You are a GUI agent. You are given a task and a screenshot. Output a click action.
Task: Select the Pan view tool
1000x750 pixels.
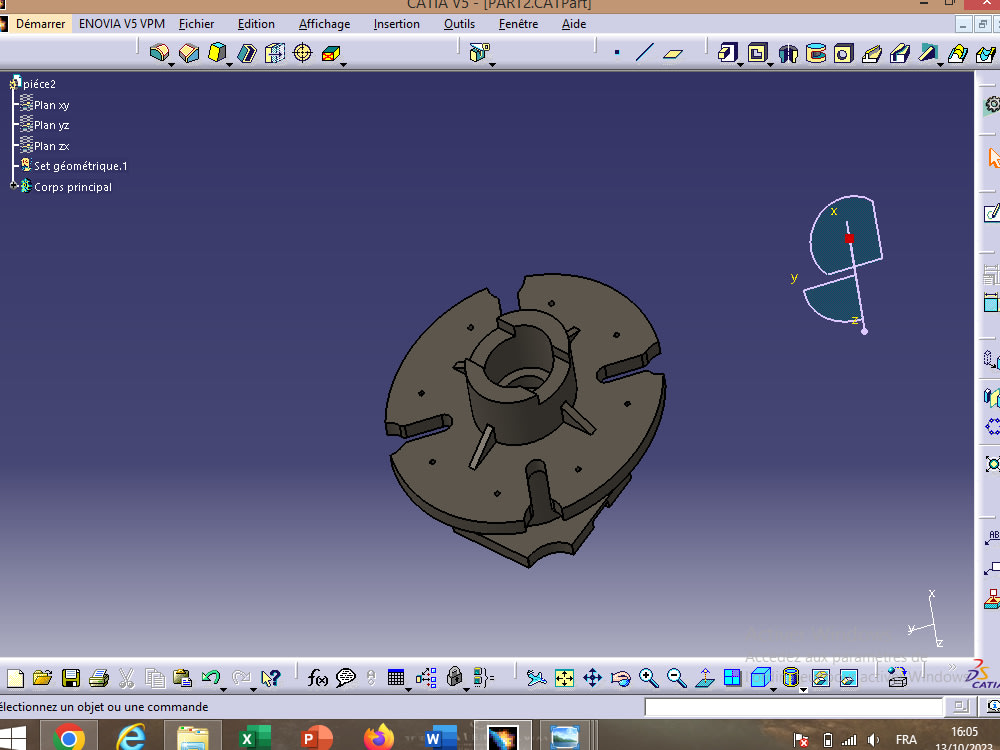(x=593, y=678)
